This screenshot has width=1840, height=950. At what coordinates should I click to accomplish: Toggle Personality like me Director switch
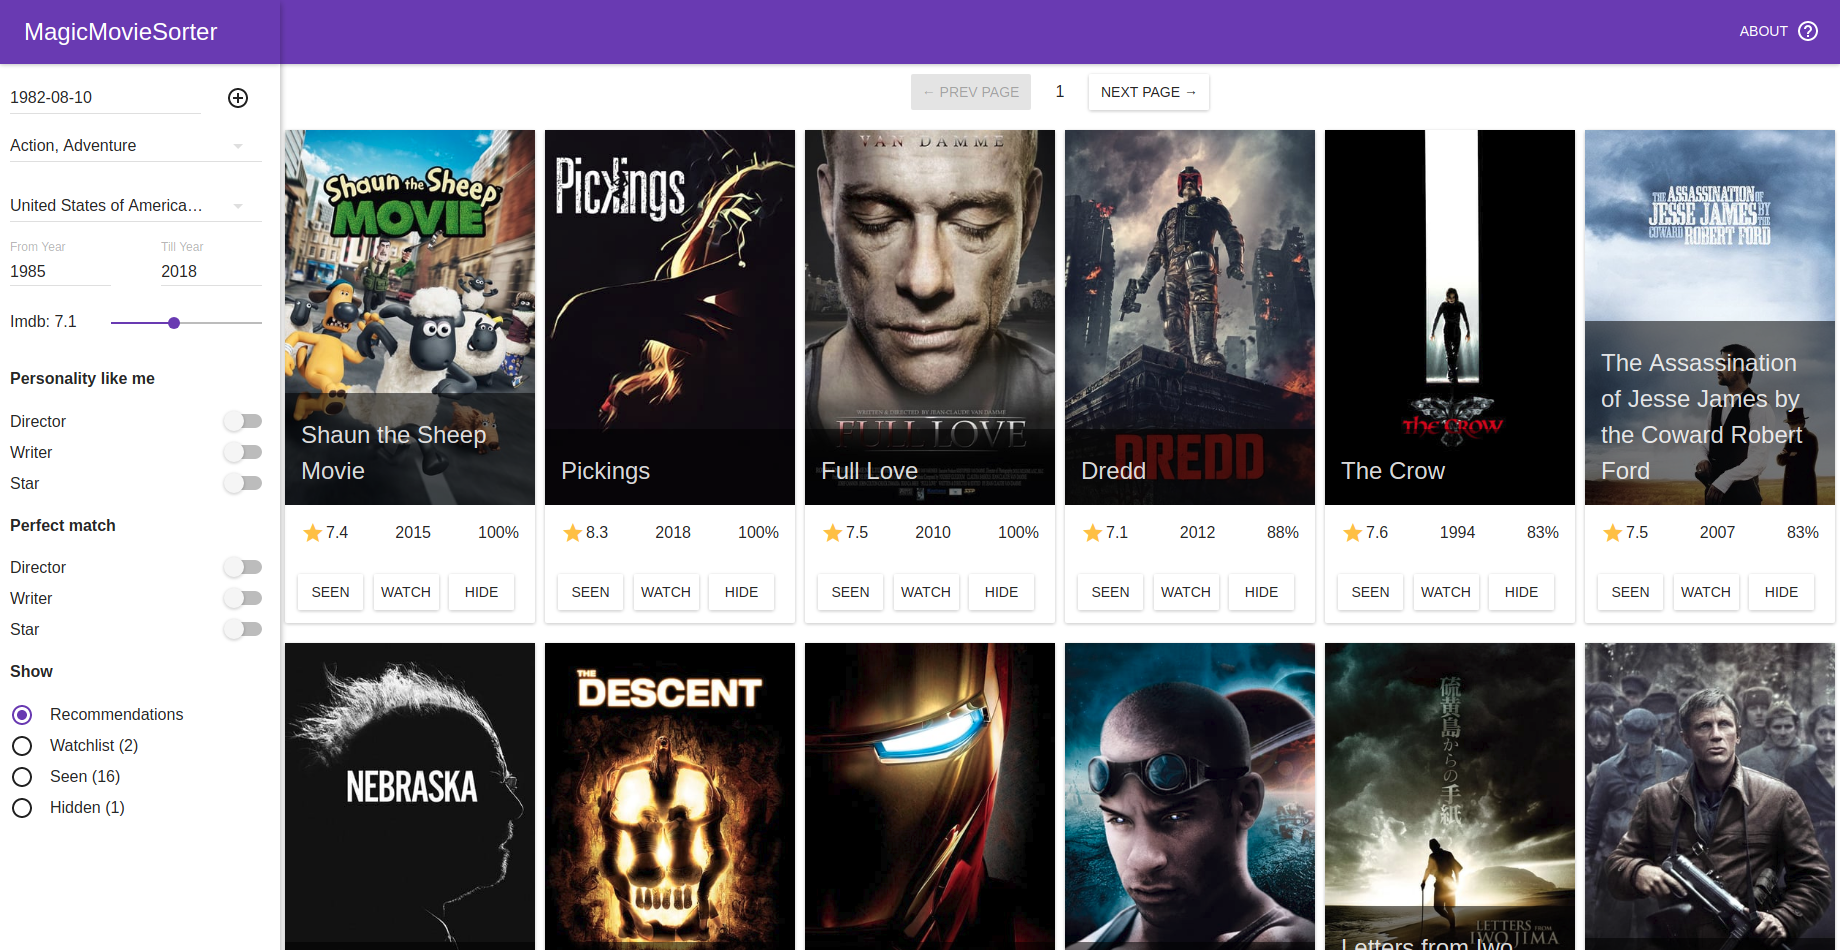pyautogui.click(x=243, y=421)
